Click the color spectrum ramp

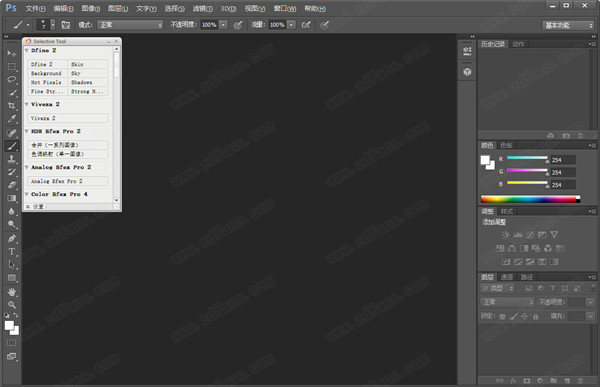click(x=530, y=199)
